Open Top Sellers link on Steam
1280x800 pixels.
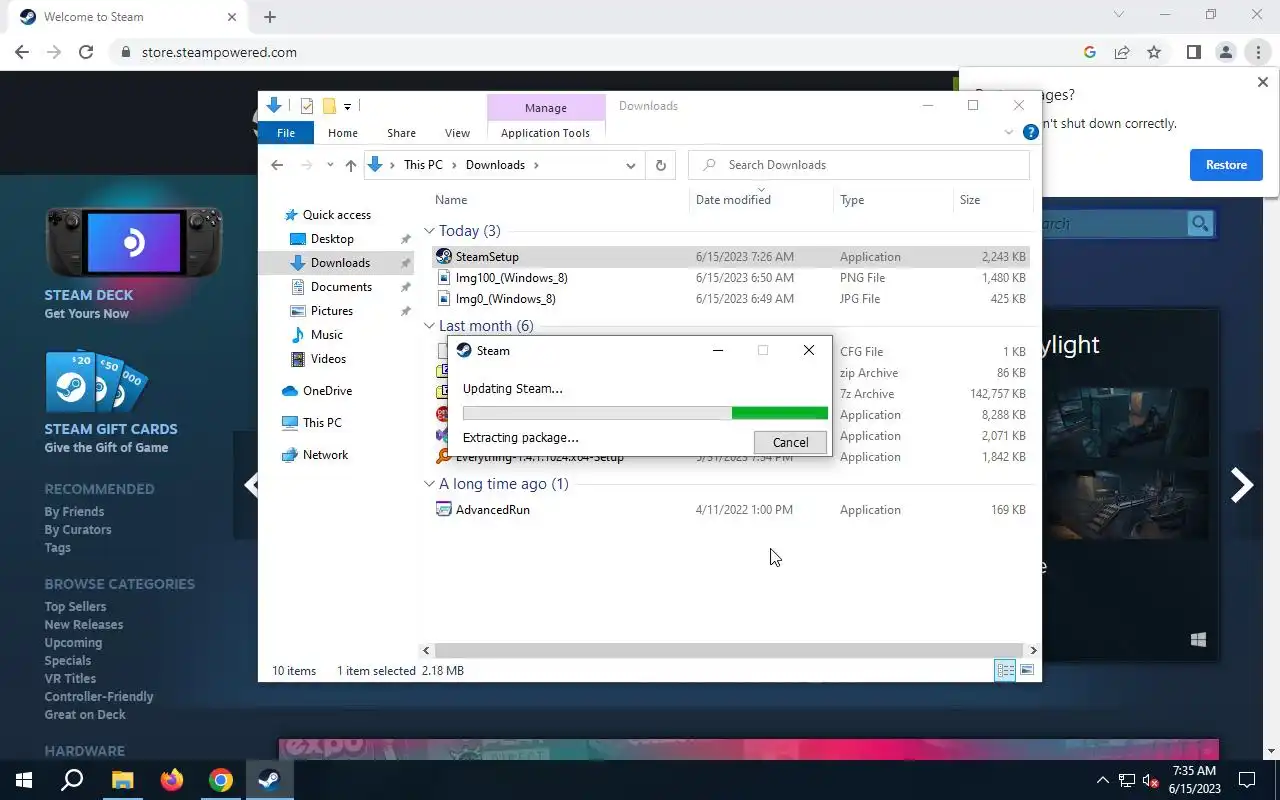coord(75,607)
